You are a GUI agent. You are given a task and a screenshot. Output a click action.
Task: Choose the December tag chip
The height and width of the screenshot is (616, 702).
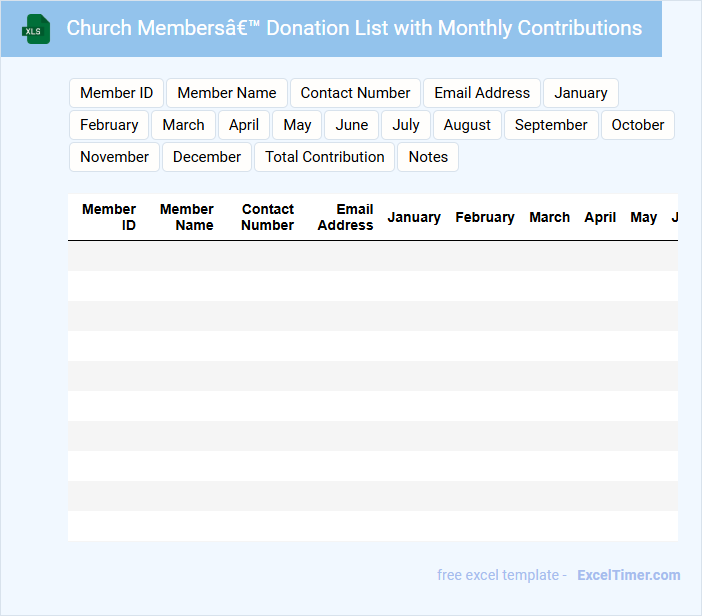pyautogui.click(x=207, y=157)
